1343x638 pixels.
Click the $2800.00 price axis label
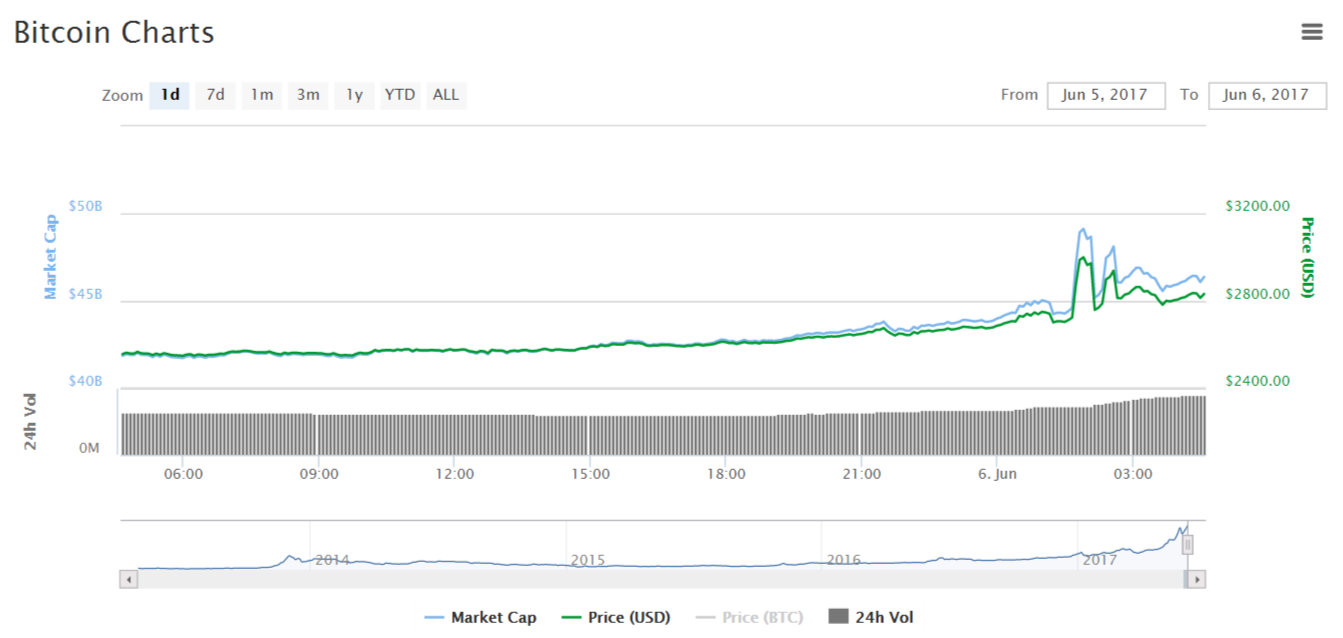click(x=1257, y=294)
